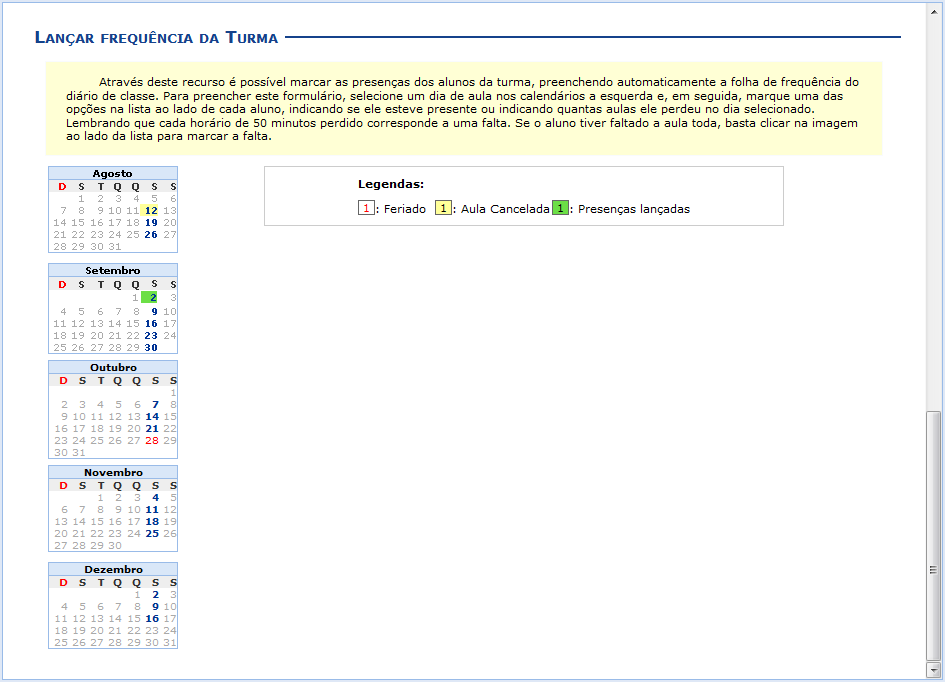This screenshot has width=945, height=682.
Task: Click the green Presenças lançadas legend box
Action: tap(560, 208)
